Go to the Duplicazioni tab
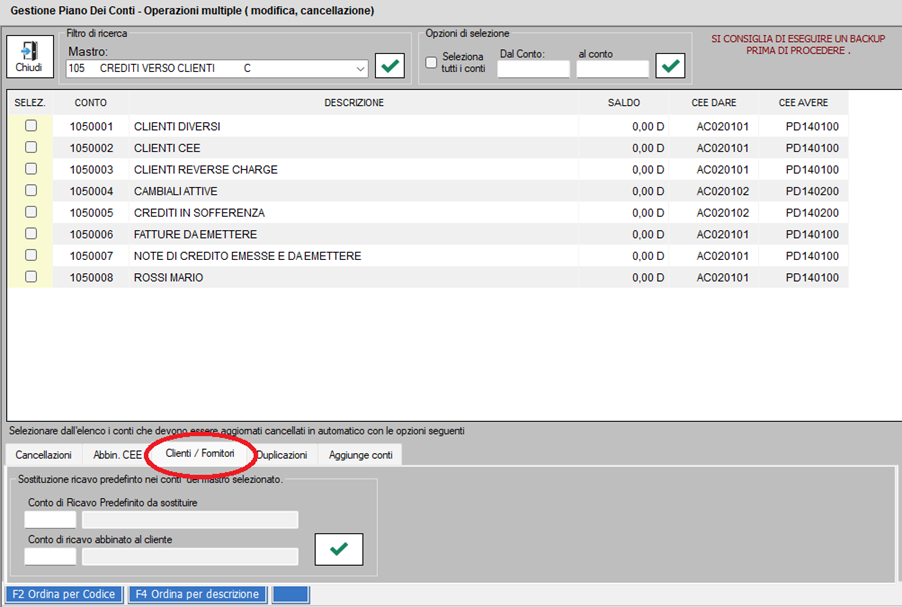Viewport: 902px width, 607px height. (x=282, y=455)
